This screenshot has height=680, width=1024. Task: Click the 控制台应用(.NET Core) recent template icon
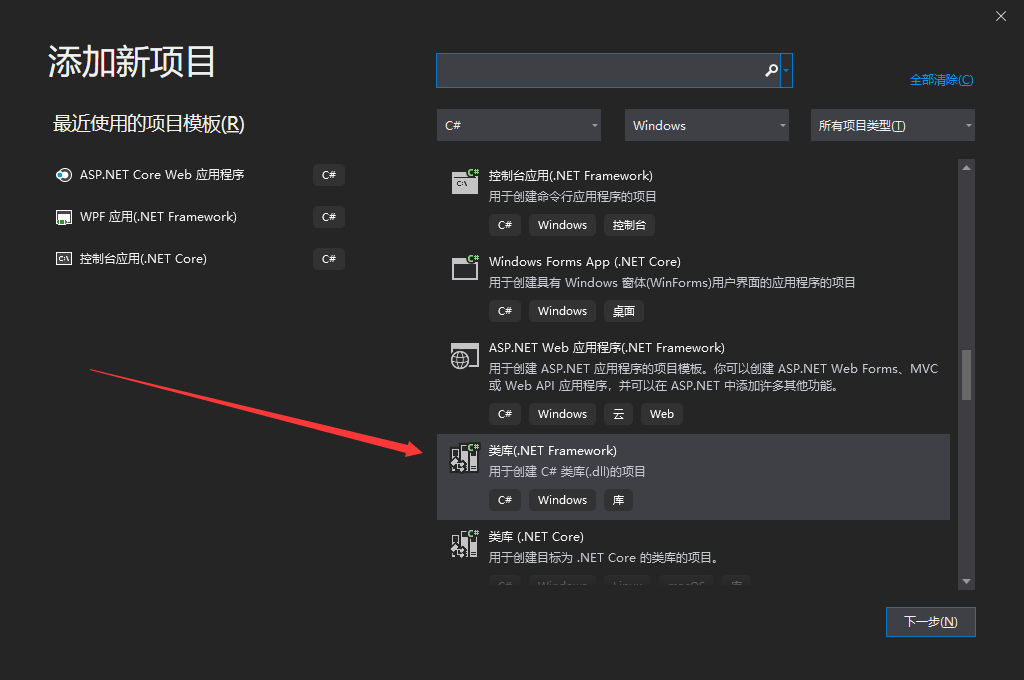coord(63,259)
